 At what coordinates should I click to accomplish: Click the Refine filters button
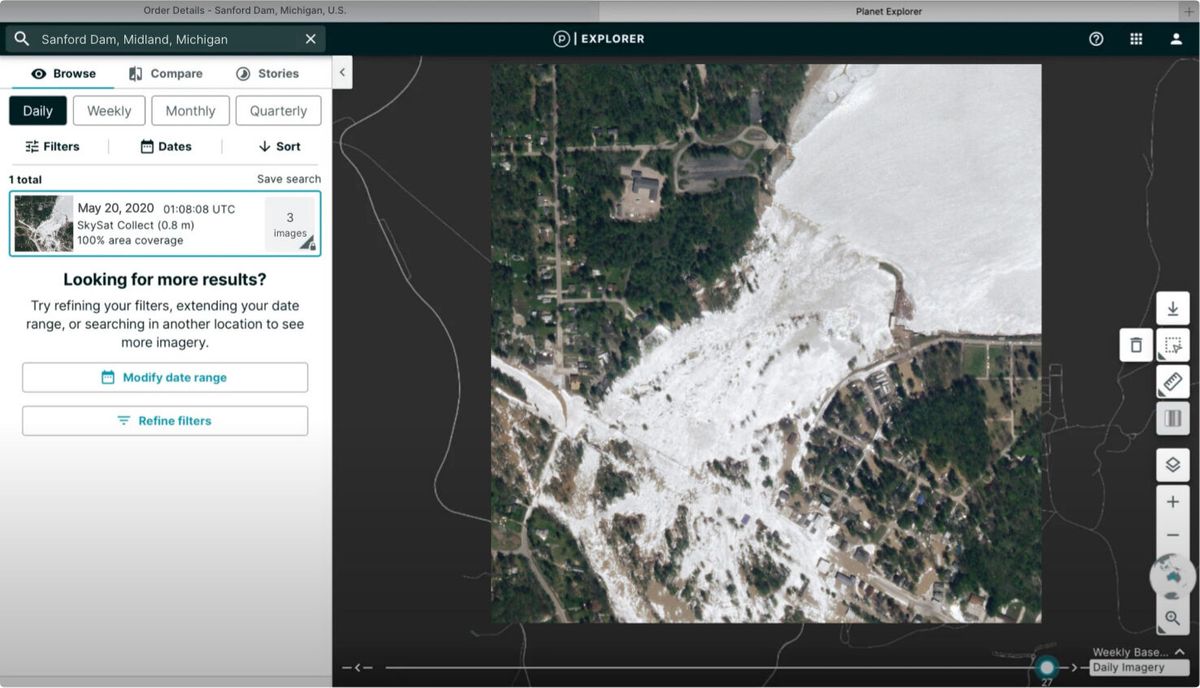(165, 420)
